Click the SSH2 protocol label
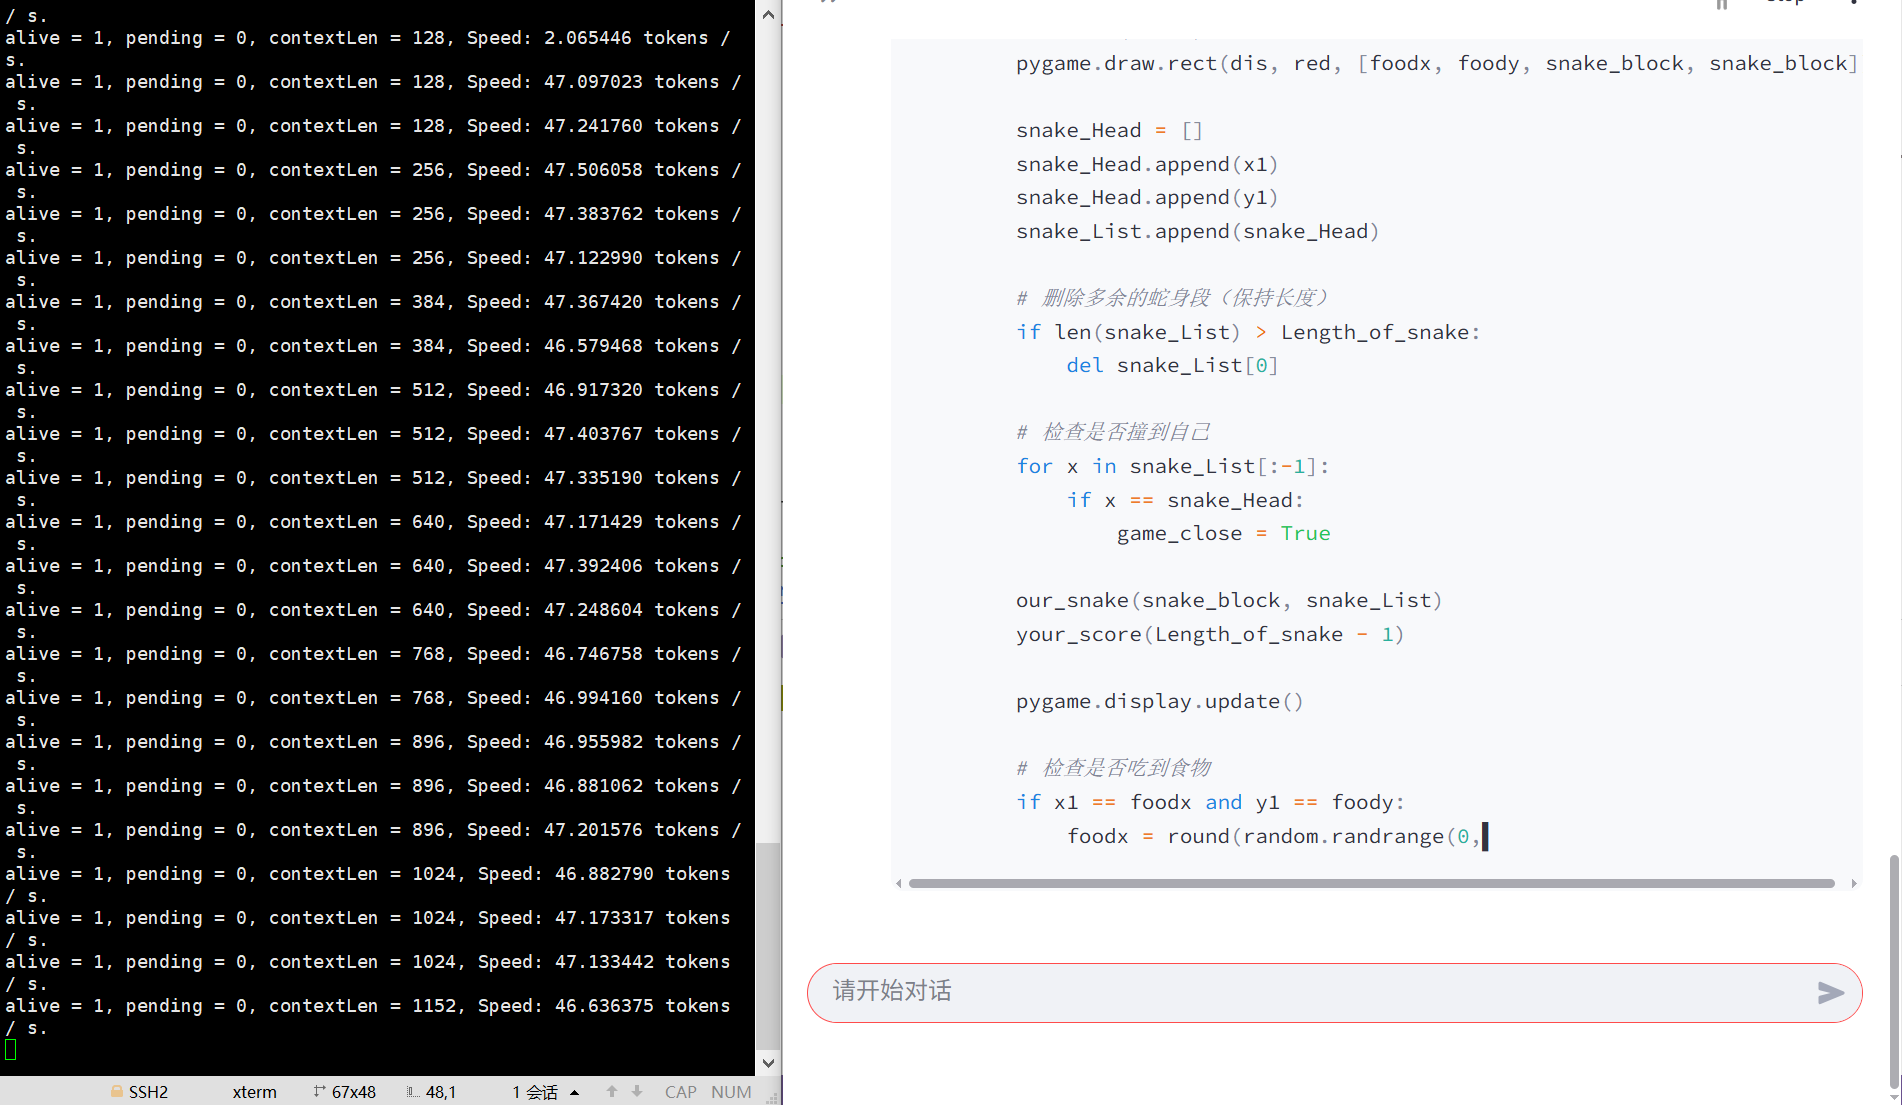This screenshot has height=1105, width=1902. click(148, 1092)
